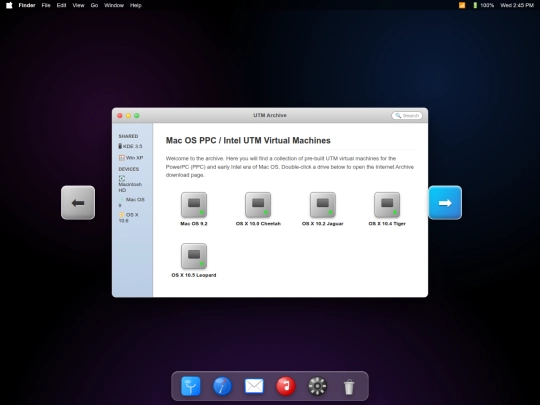Zoom the UTM Archive window with the green button

(137, 116)
